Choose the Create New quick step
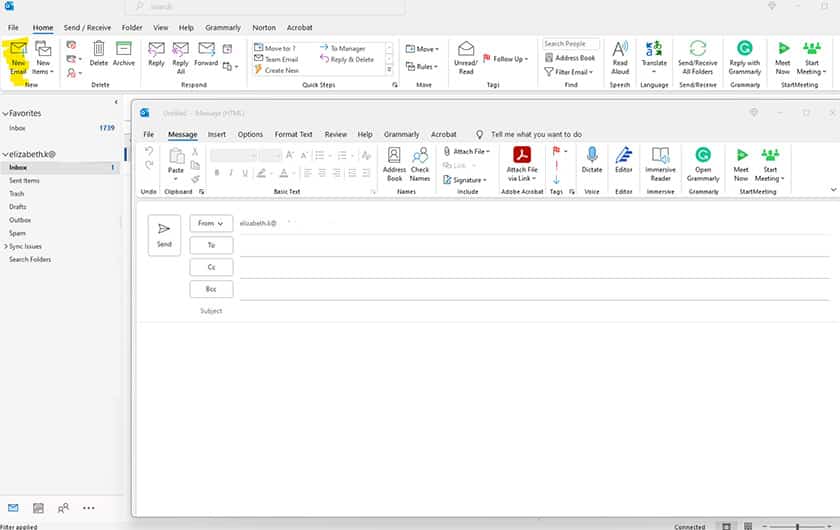840x530 pixels. 276,70
